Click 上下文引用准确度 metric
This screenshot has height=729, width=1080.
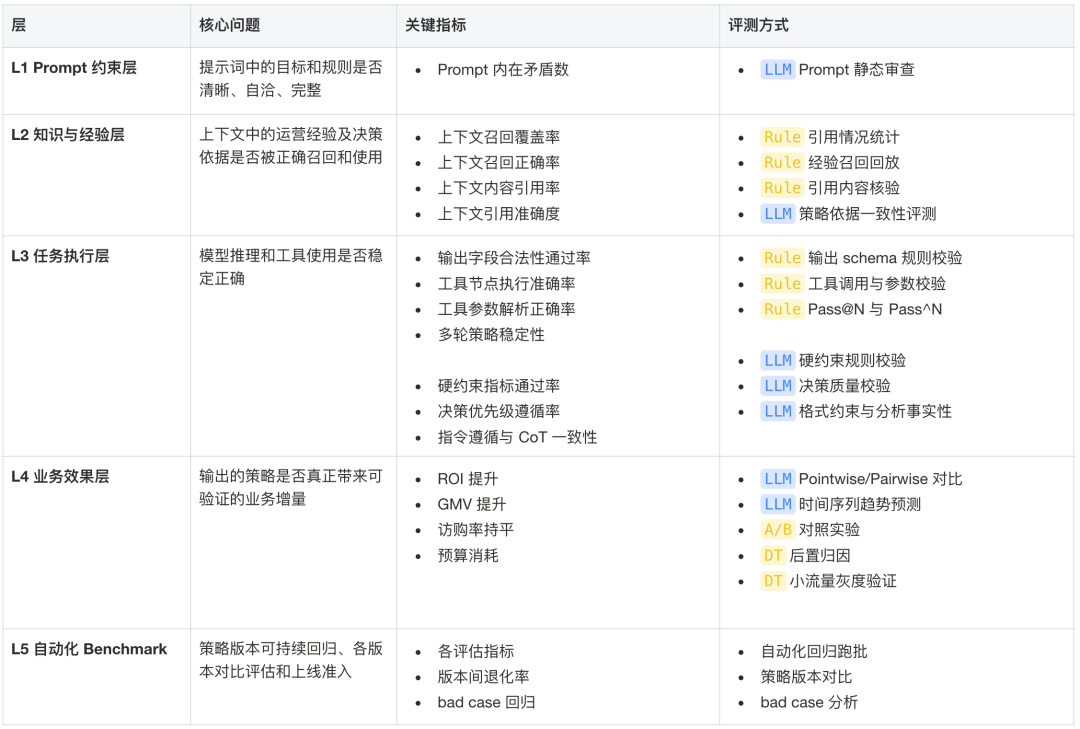499,214
